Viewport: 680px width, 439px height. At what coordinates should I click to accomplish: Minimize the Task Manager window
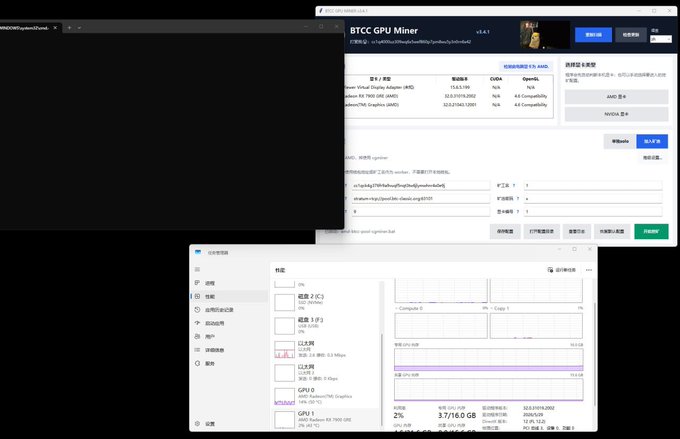[559, 249]
